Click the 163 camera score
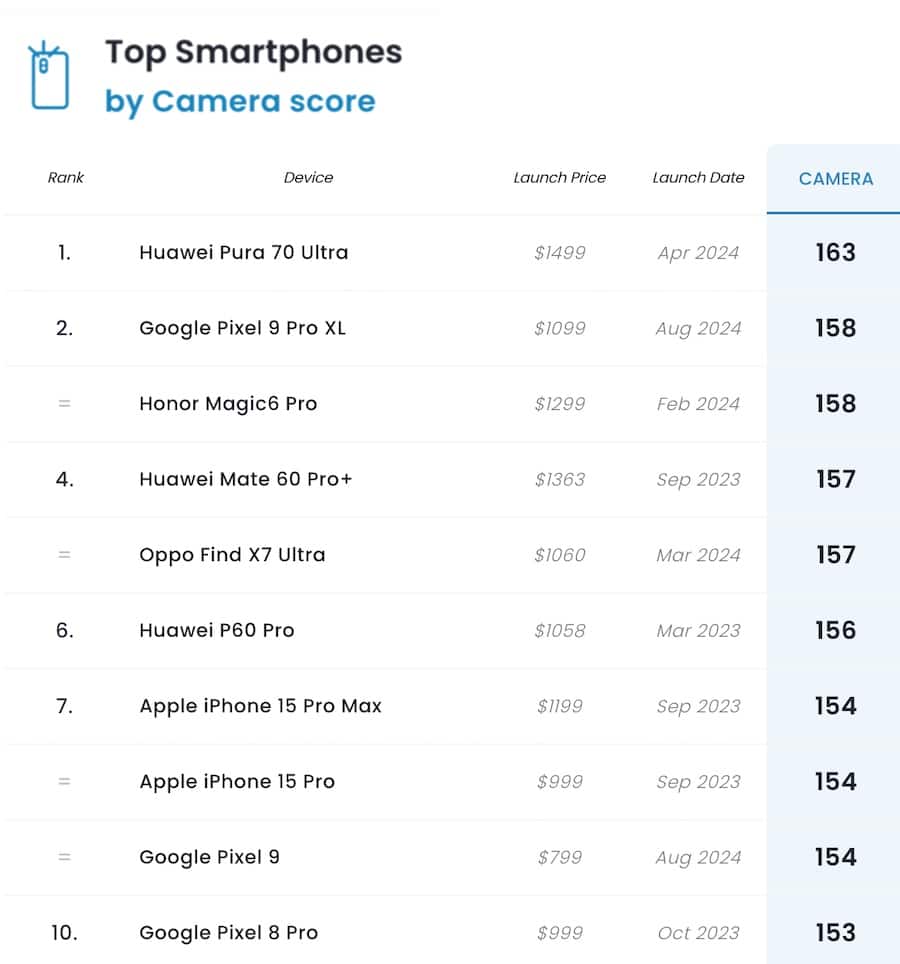Image resolution: width=900 pixels, height=964 pixels. click(835, 253)
